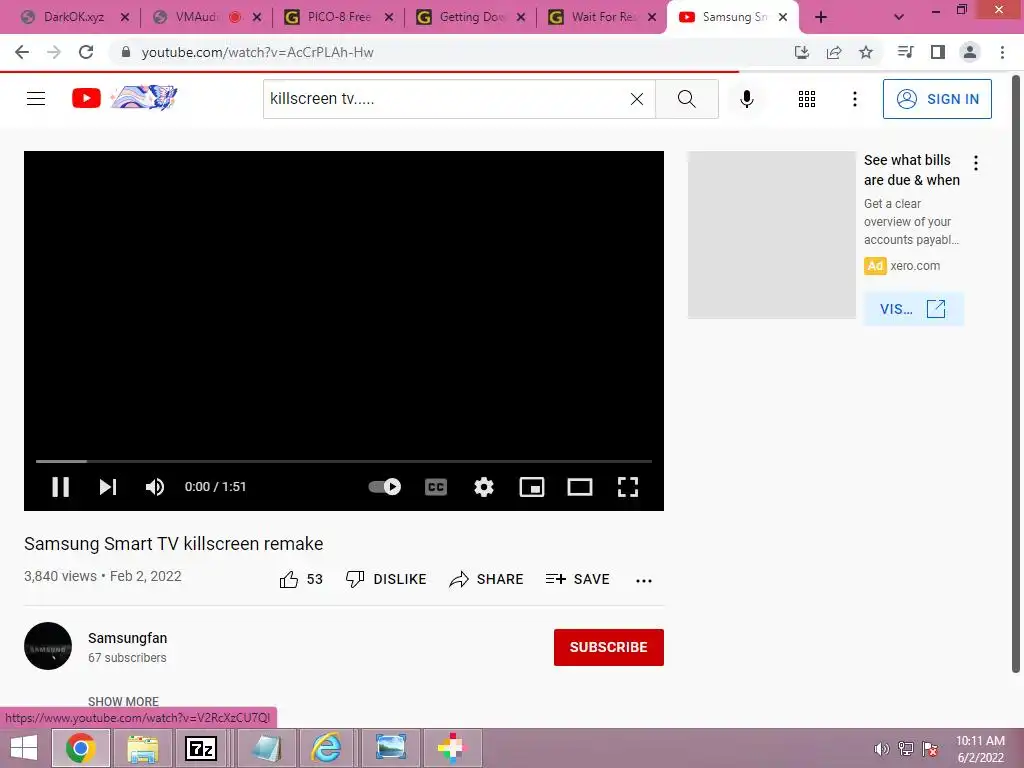Viewport: 1024px width, 768px height.
Task: Open 7-Zip from the taskbar
Action: 201,748
